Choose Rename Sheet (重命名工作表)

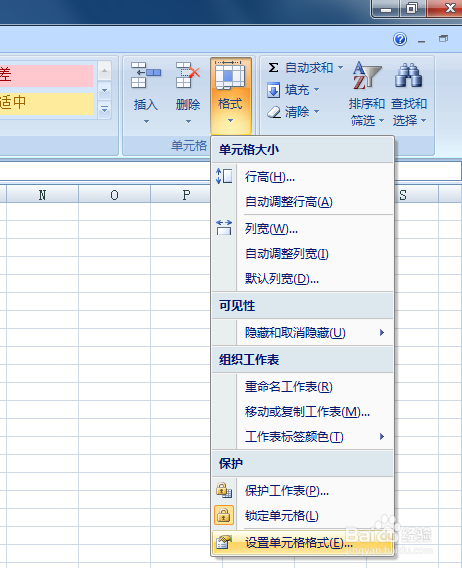click(x=303, y=387)
